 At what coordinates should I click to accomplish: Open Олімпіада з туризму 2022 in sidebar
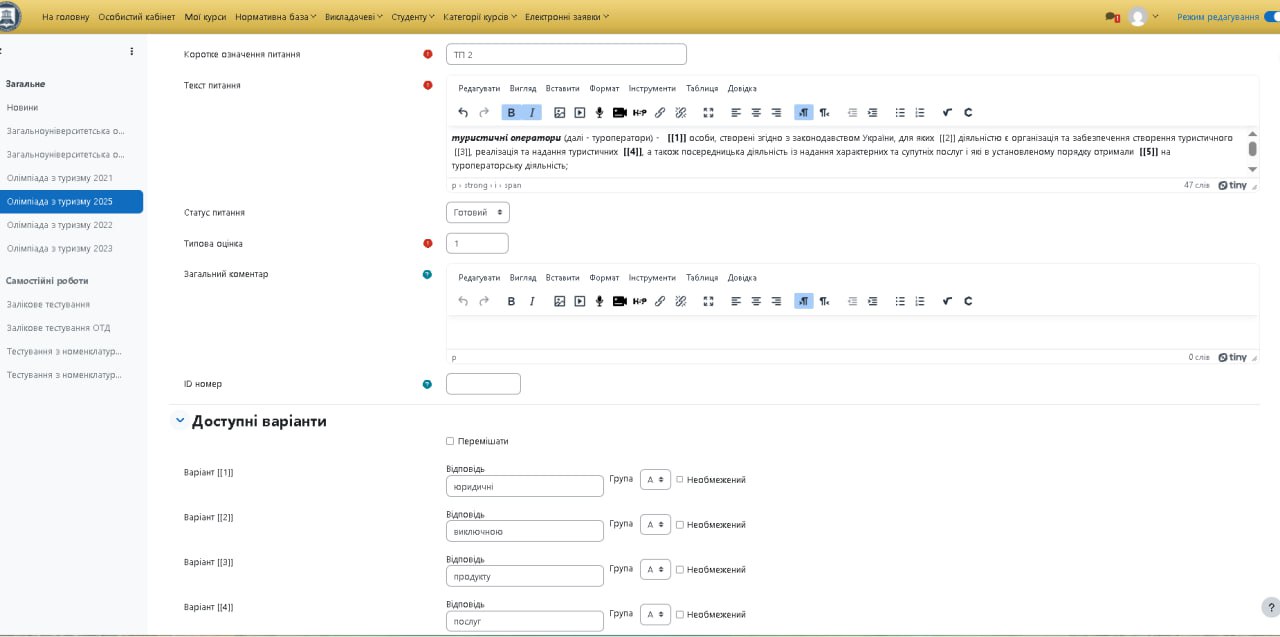pos(60,225)
